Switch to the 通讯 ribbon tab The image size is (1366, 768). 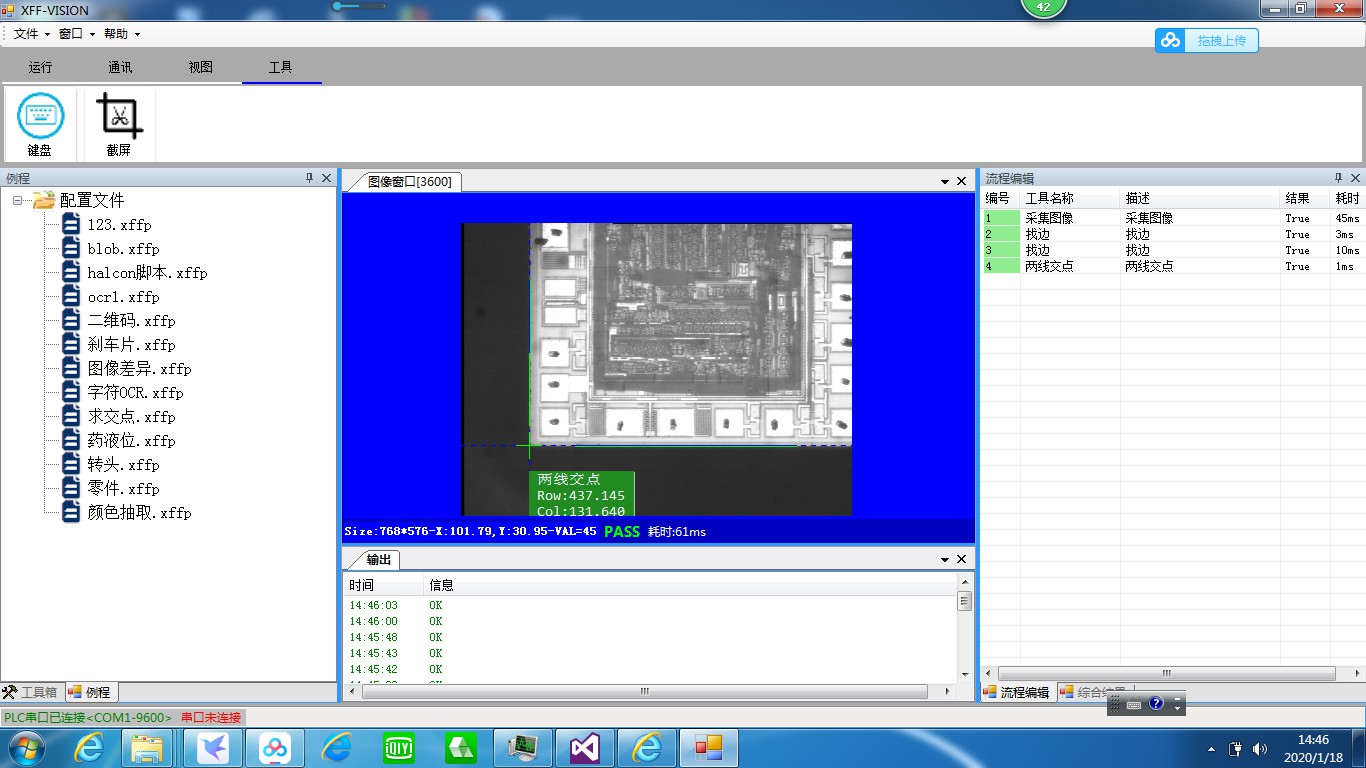(120, 67)
